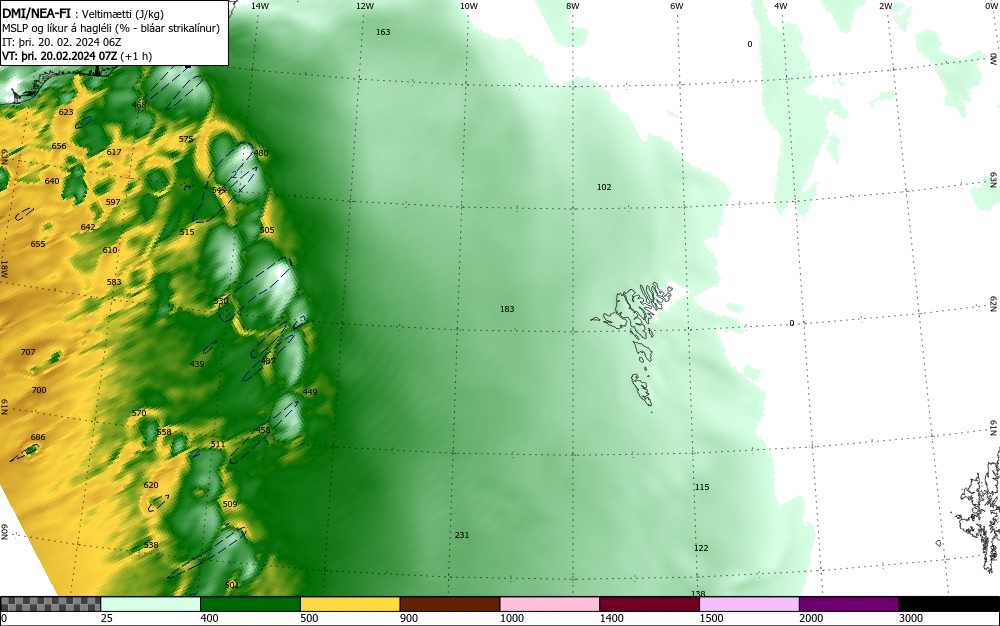1000x626 pixels.
Task: Click the IT initialization time line
Action: point(61,42)
